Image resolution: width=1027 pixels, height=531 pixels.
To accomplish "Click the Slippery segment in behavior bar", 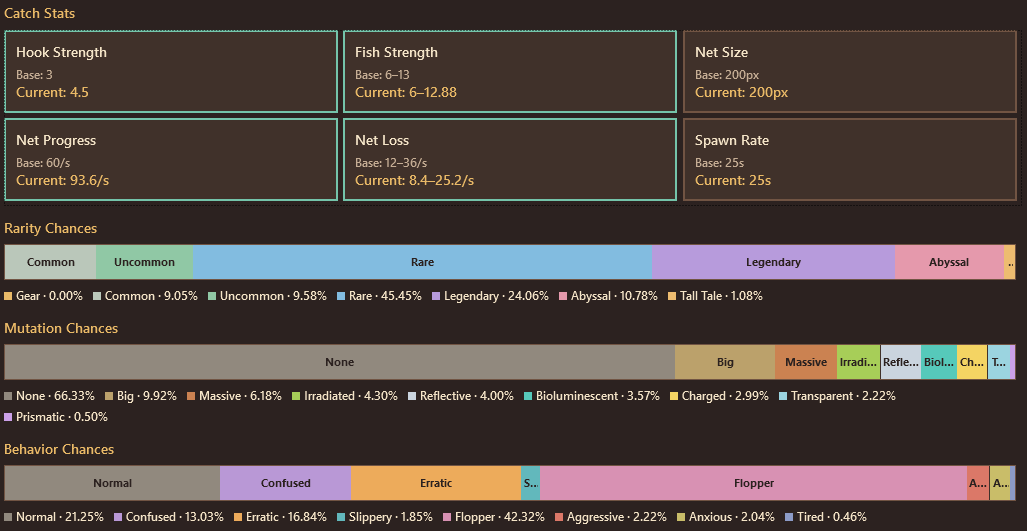I will [x=531, y=483].
